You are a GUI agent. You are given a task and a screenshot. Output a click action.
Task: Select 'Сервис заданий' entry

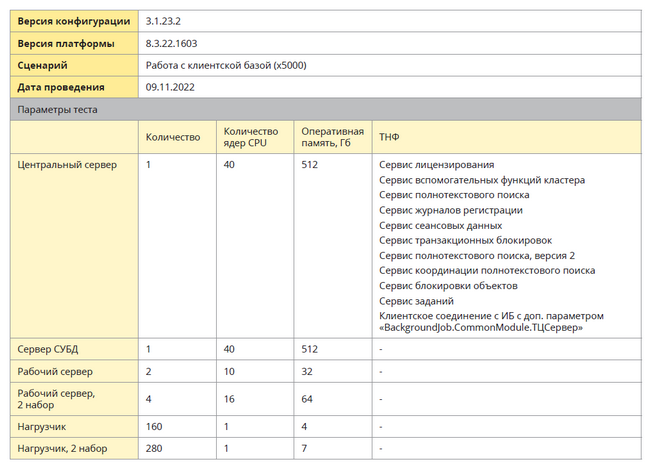(416, 301)
